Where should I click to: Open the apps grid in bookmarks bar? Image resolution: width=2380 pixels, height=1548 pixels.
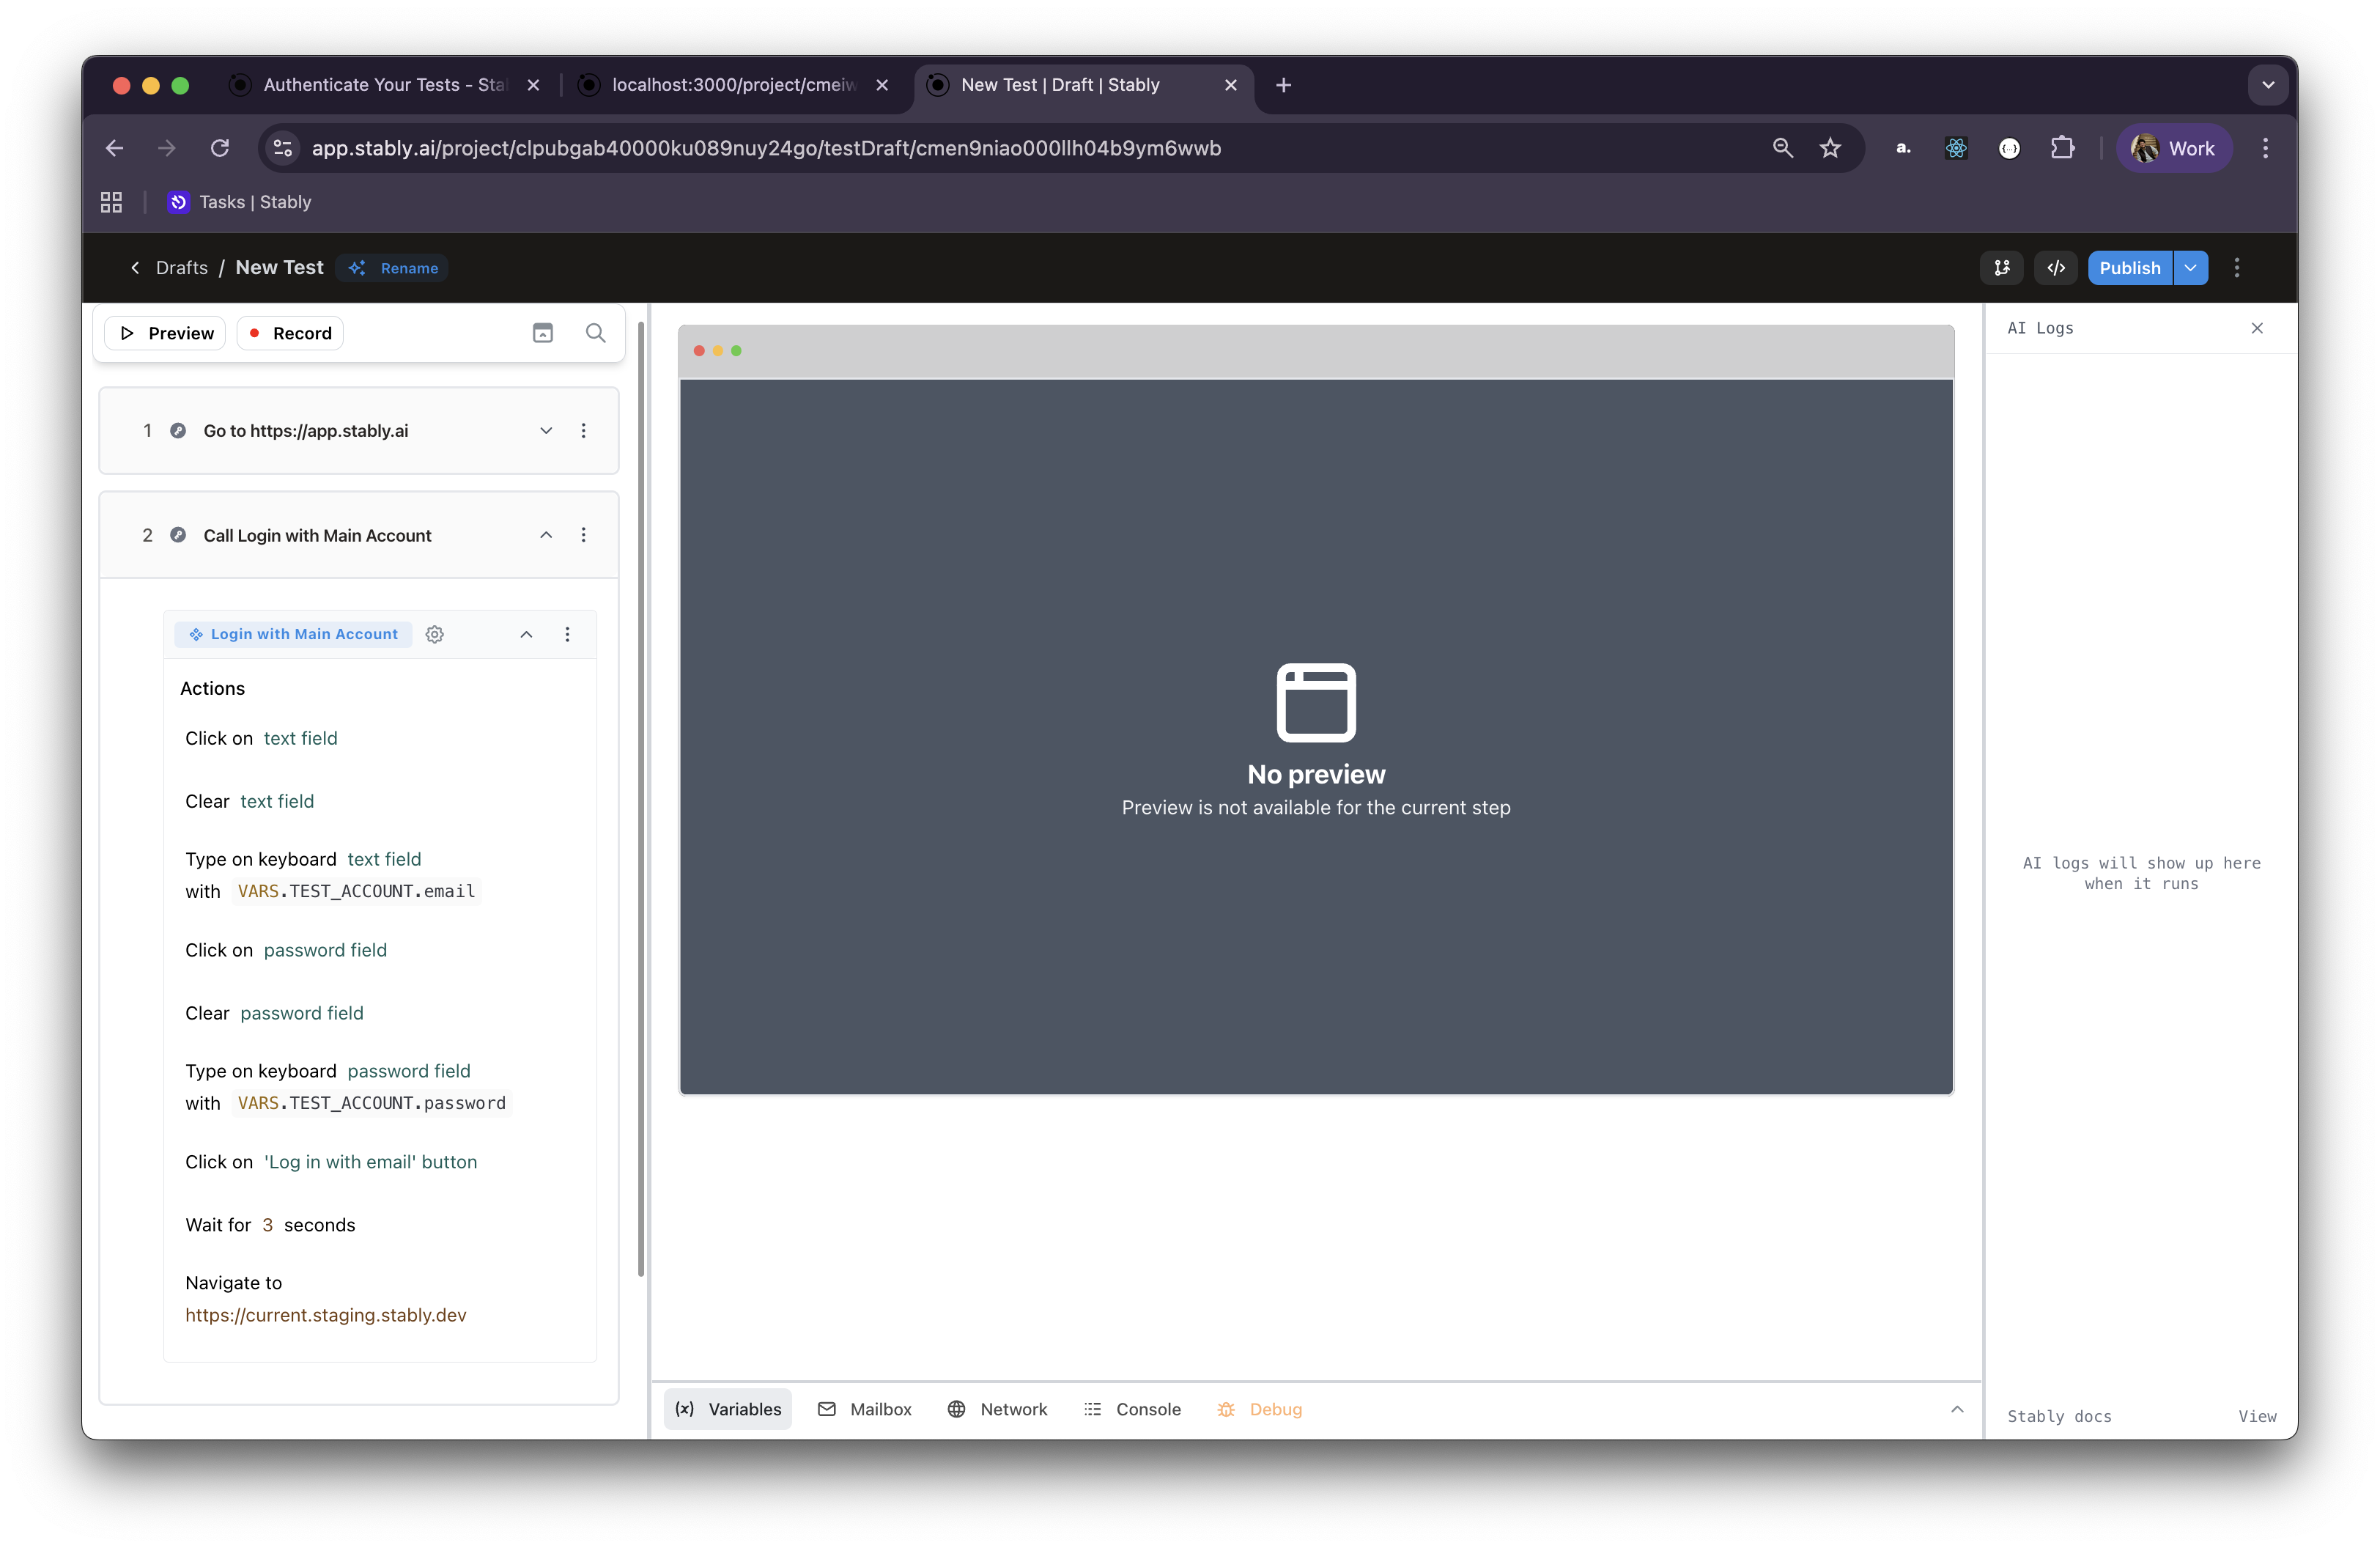coord(111,202)
